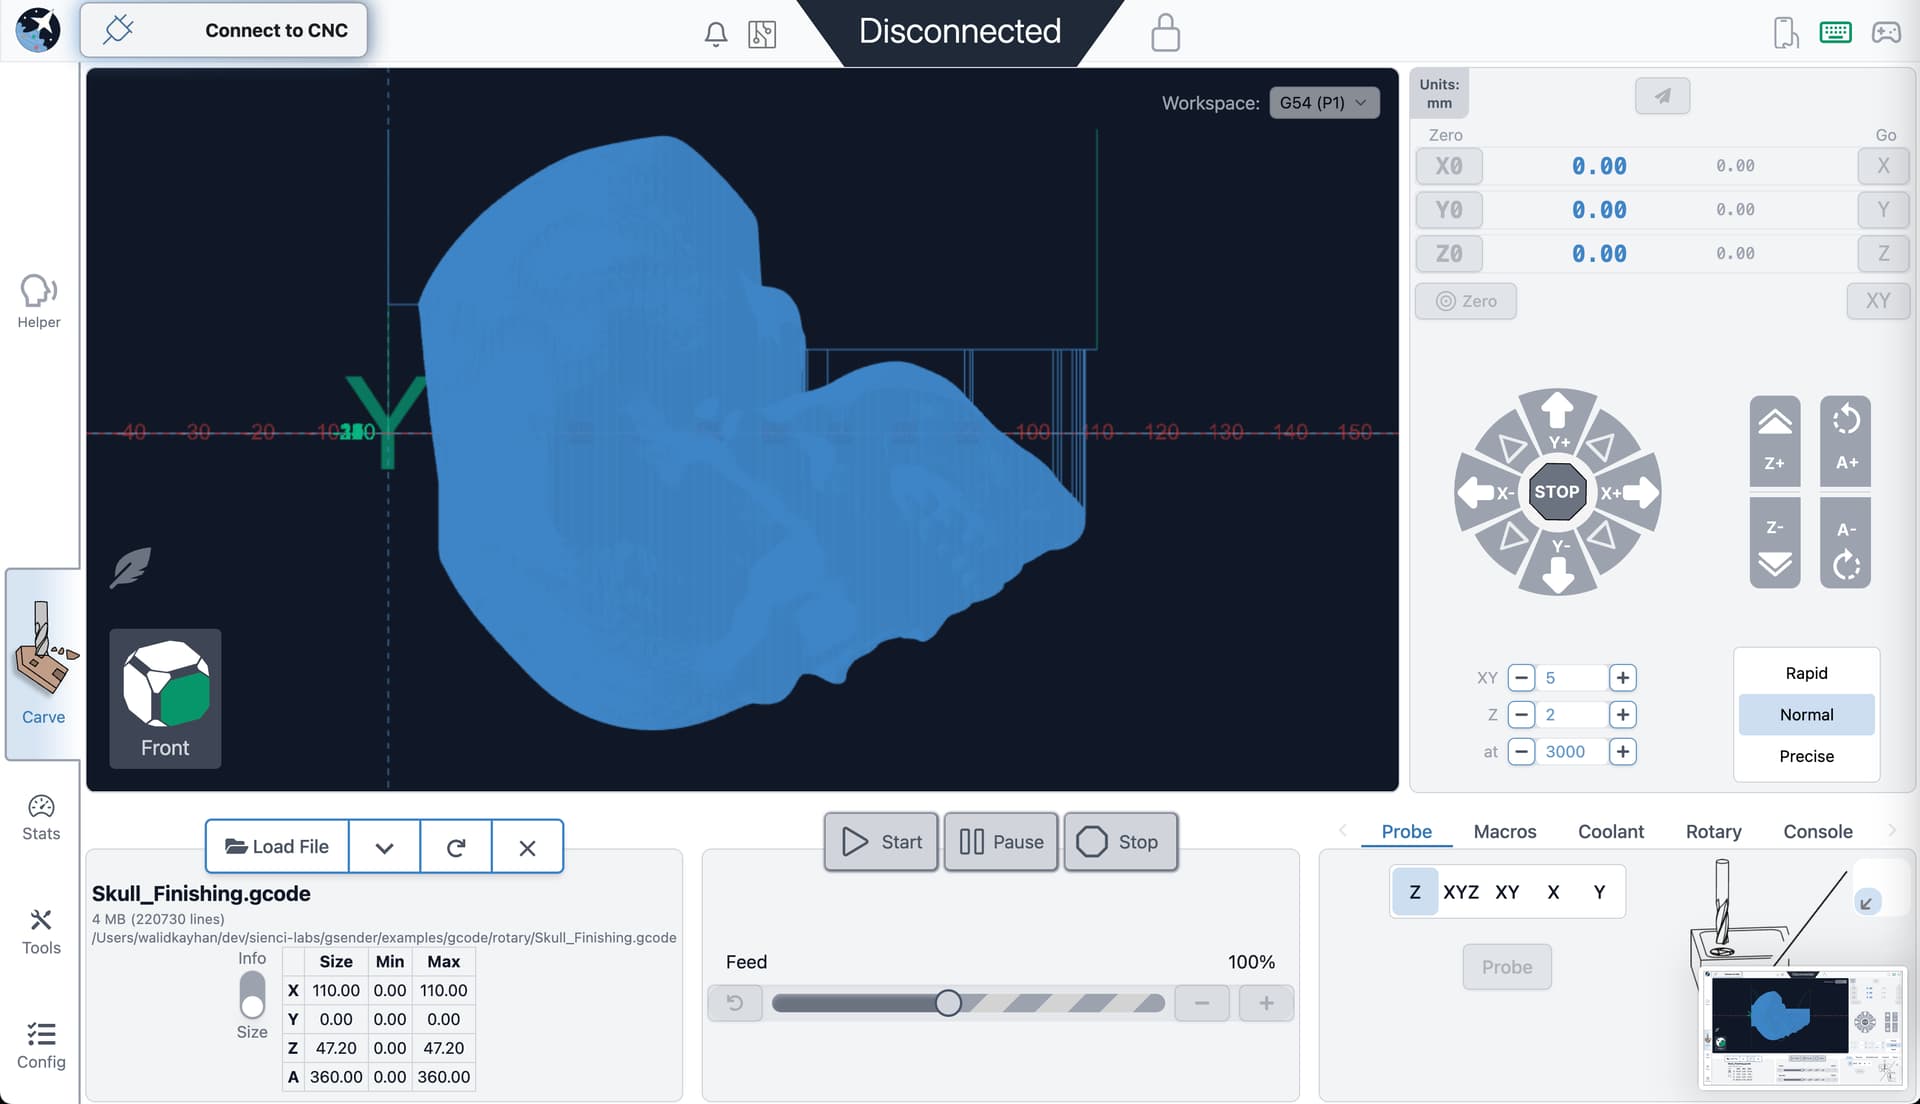Viewport: 1920px width, 1104px height.
Task: Click the notification bell icon
Action: point(715,34)
